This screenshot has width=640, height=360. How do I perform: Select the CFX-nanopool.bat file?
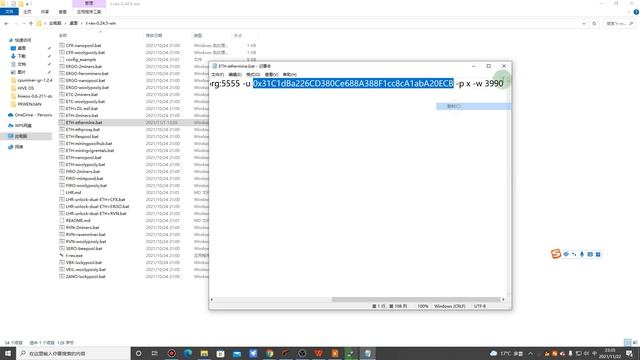[83, 45]
